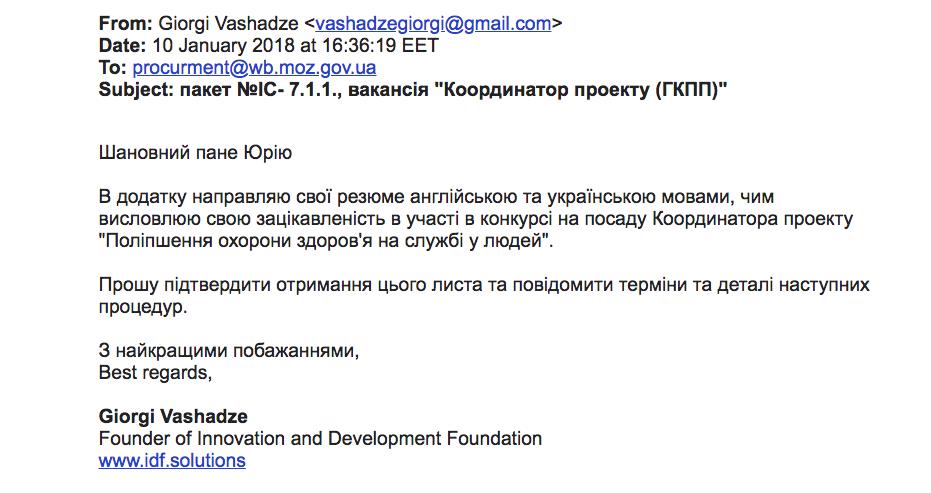Click the "Best regards," closing line
This screenshot has height=493, width=931.
coord(155,374)
